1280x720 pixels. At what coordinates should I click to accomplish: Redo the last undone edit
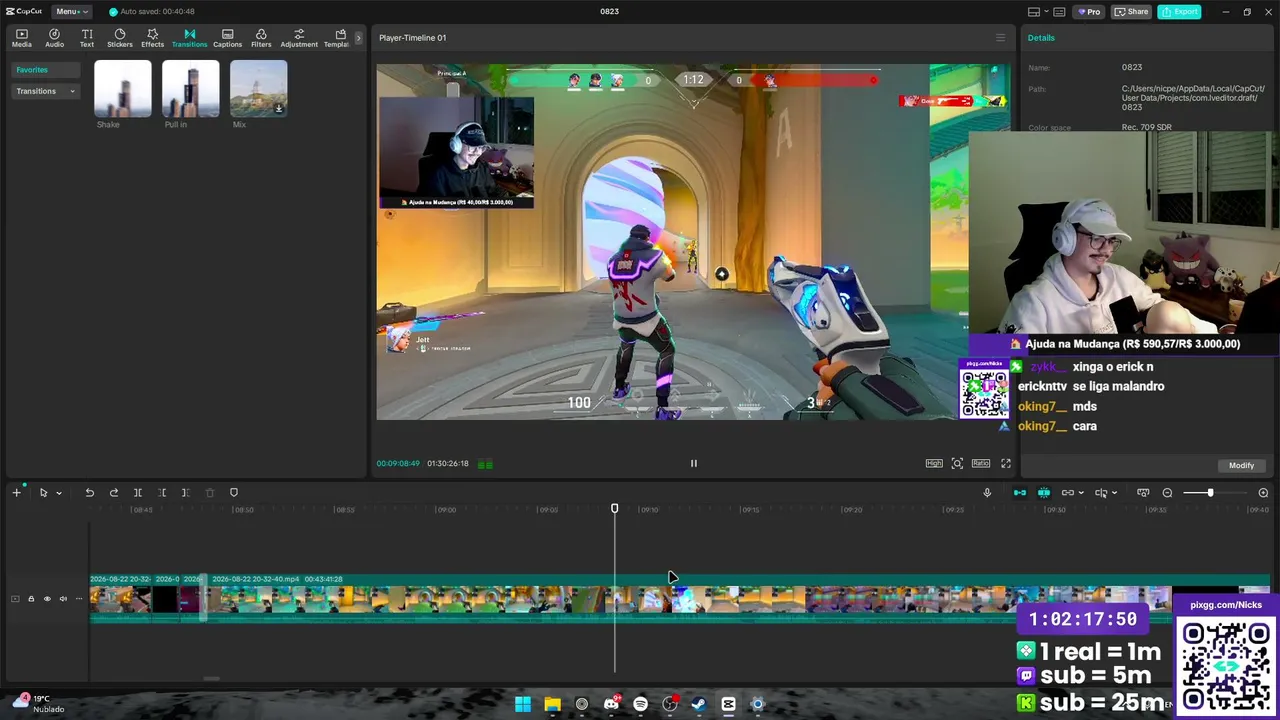click(x=113, y=492)
